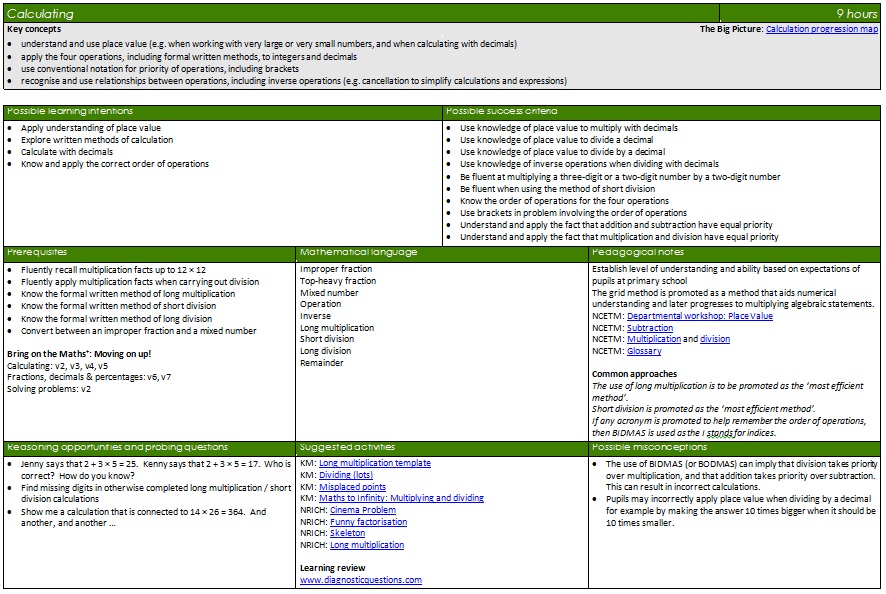Click the 'Jenny says that 2 + 3 × 5 = 25' question
The height and width of the screenshot is (594, 886).
point(156,470)
